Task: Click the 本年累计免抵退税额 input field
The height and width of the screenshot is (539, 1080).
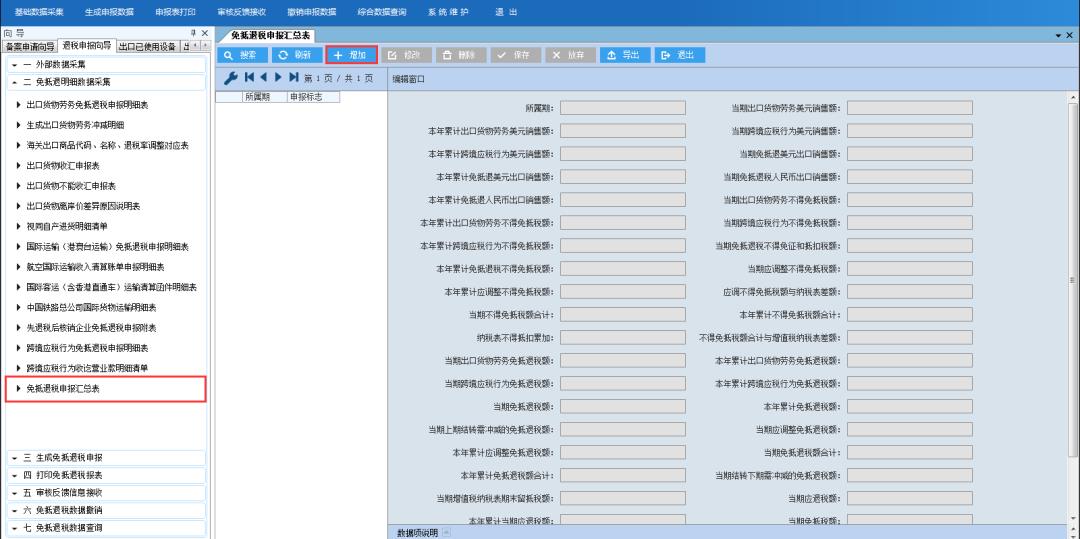Action: click(910, 406)
